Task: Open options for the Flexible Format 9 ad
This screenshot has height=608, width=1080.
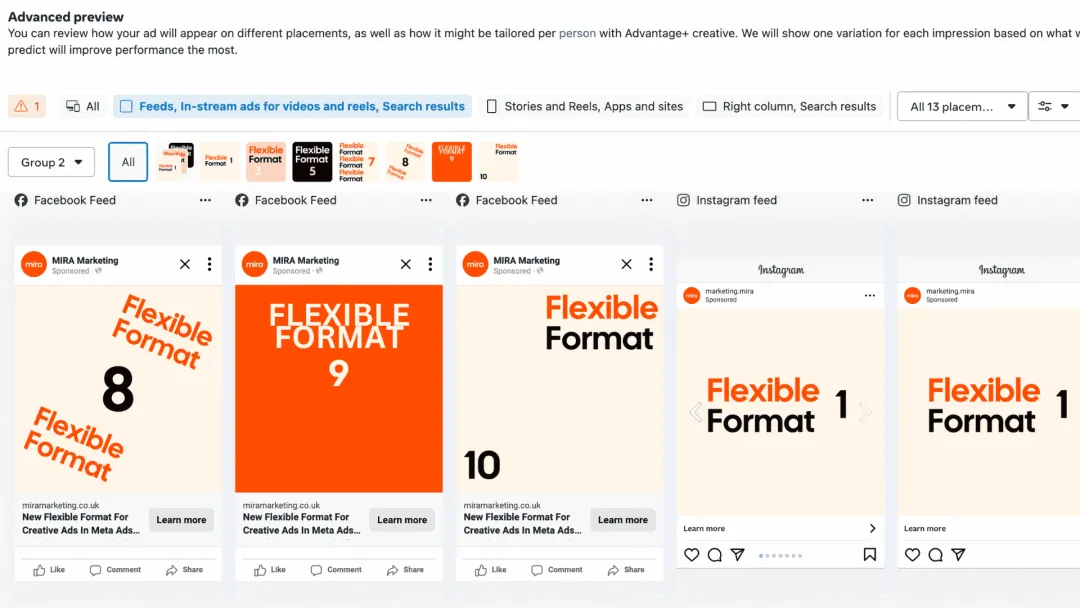Action: coord(430,264)
